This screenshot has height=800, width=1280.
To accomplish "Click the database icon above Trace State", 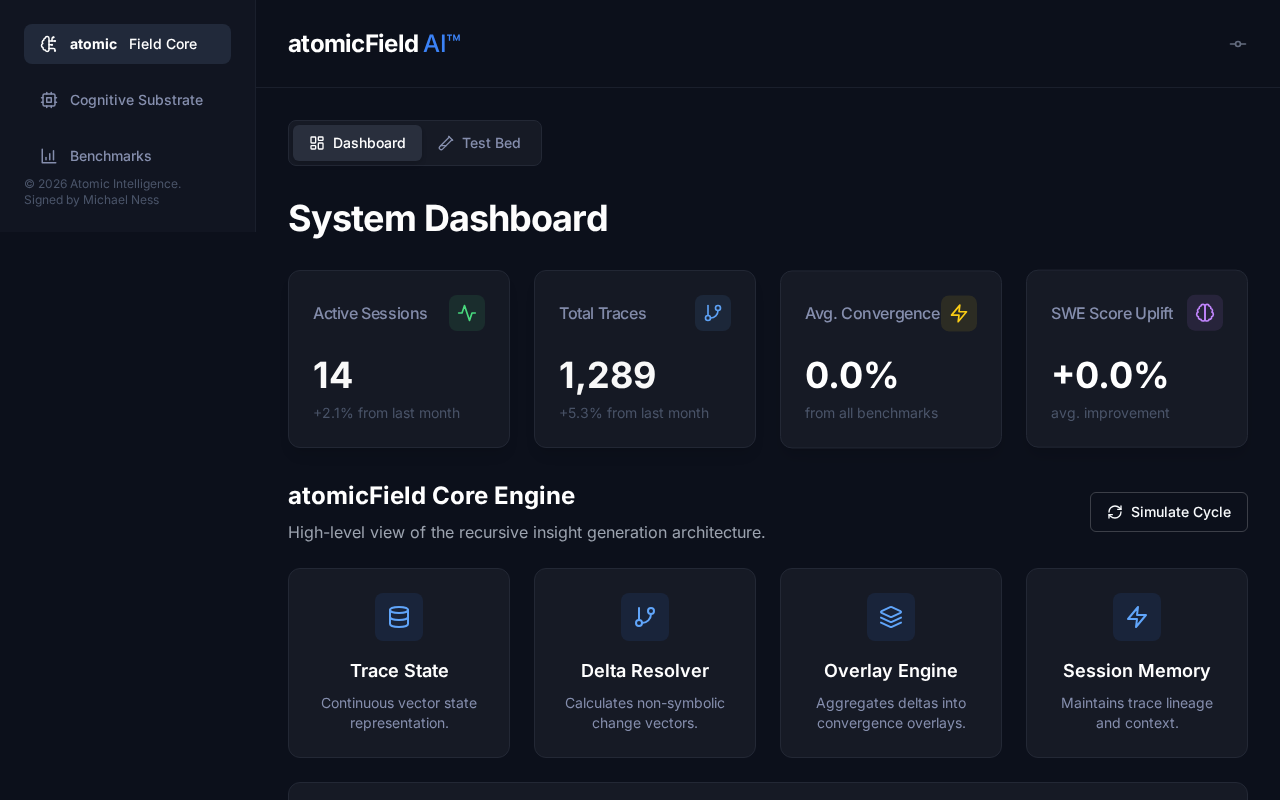I will pyautogui.click(x=399, y=617).
